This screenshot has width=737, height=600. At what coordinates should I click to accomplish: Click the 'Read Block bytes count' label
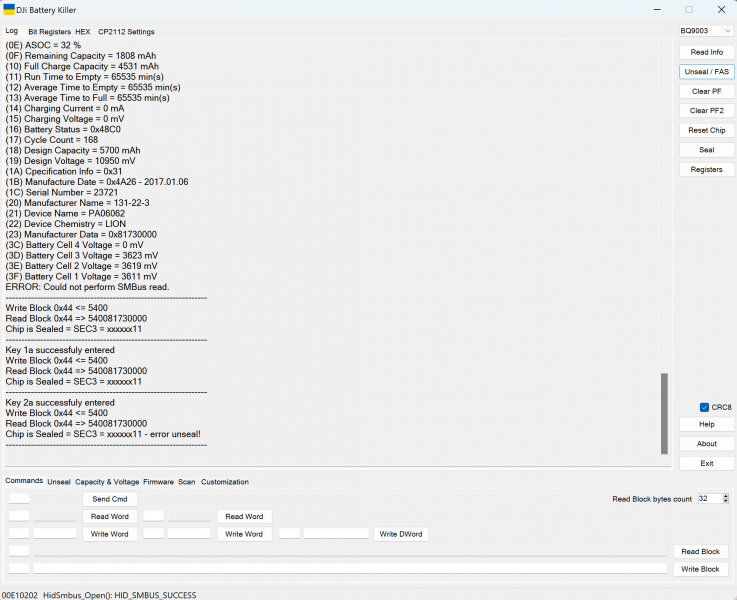coord(652,499)
